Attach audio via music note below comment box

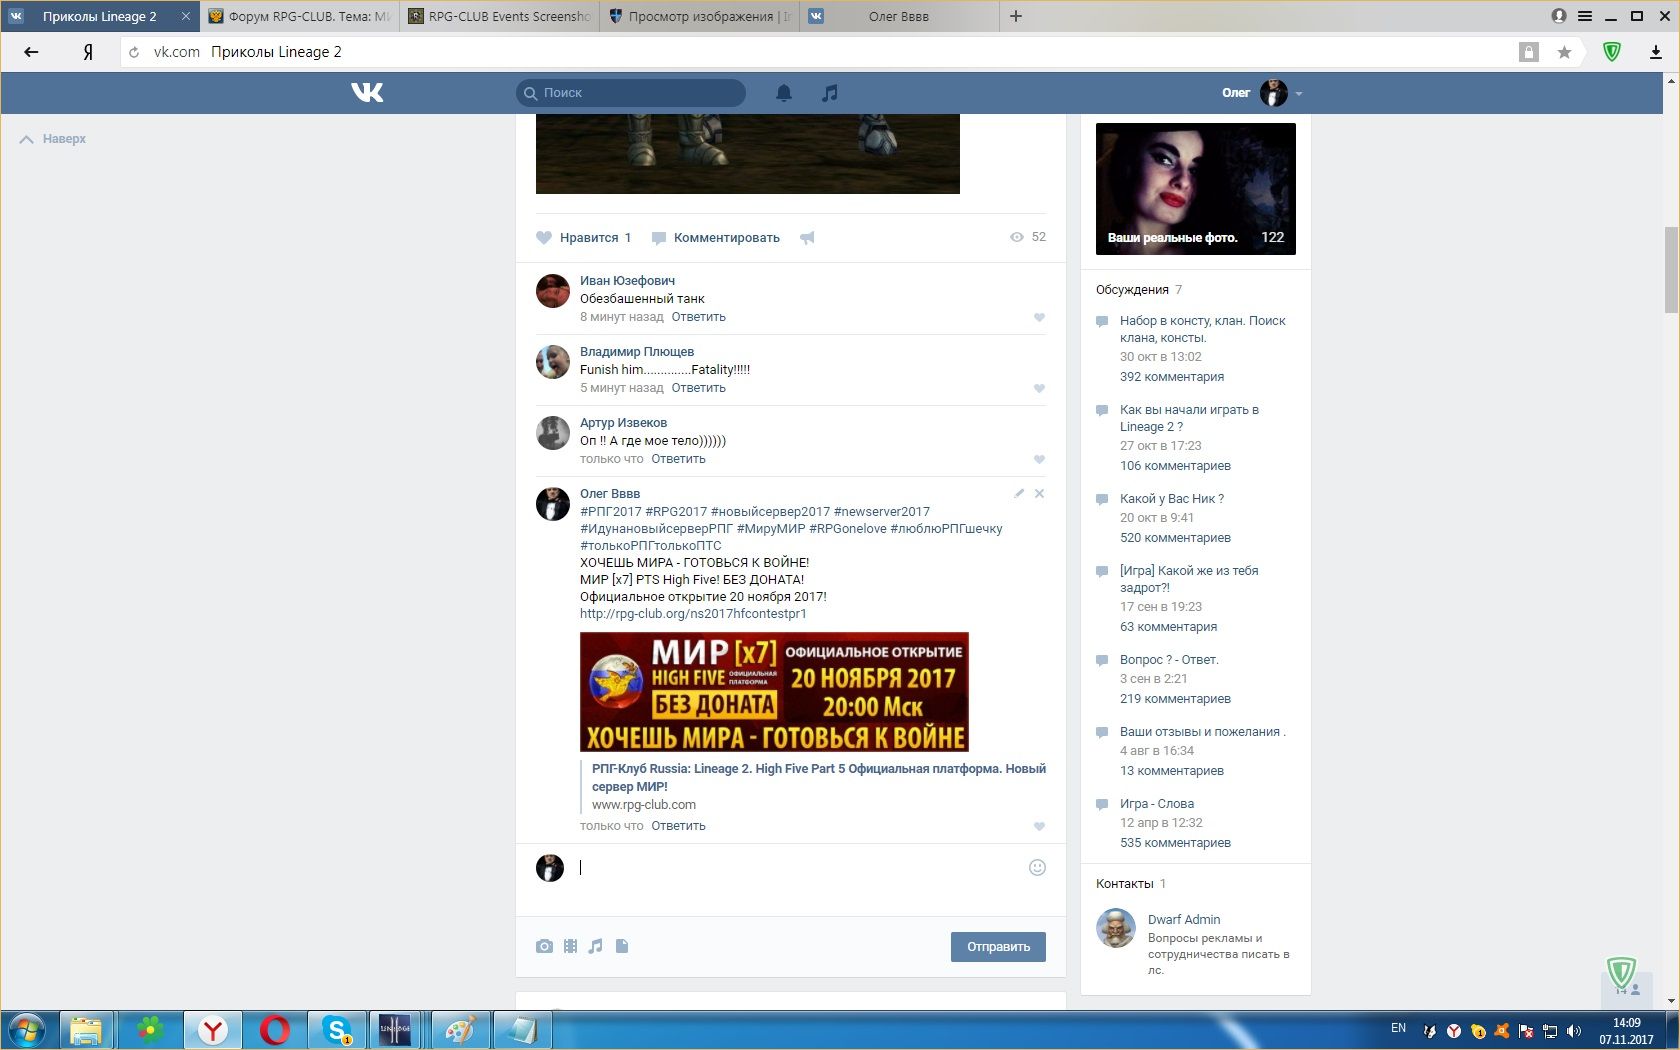(x=596, y=946)
